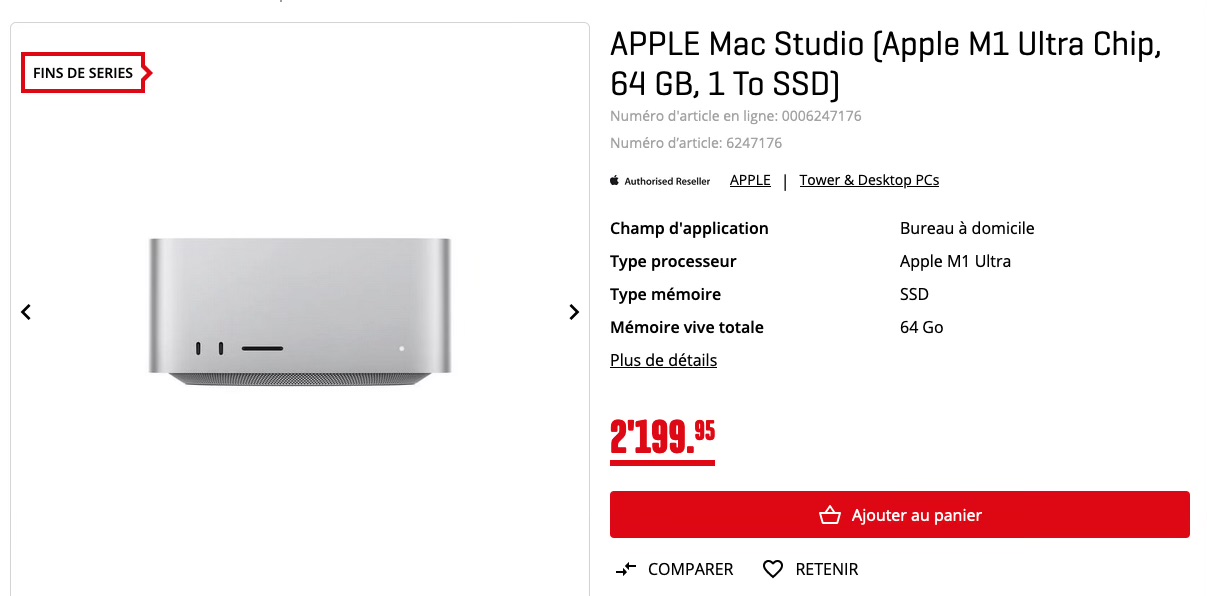Screen dimensions: 1207x596
Task: Toggle RETENIR to add to the wishlist
Action: (826, 569)
